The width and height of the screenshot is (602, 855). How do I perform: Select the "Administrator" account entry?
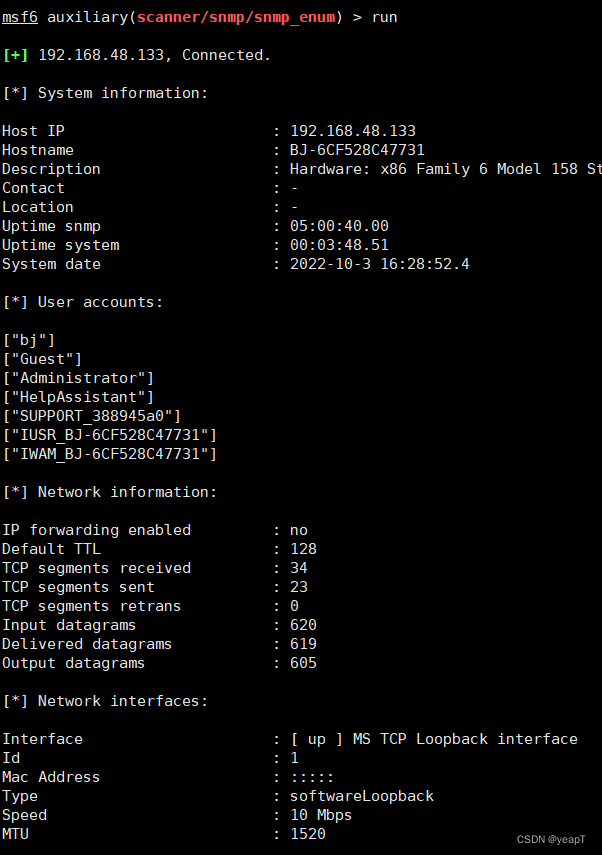[79, 378]
